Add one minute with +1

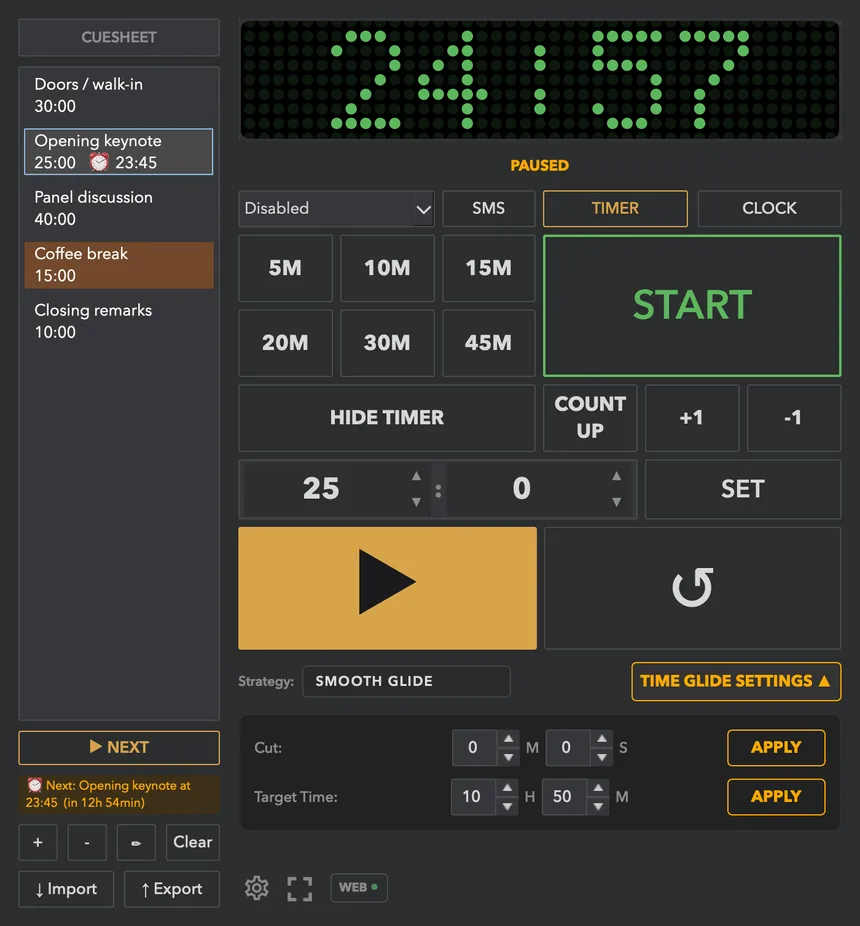(x=692, y=418)
